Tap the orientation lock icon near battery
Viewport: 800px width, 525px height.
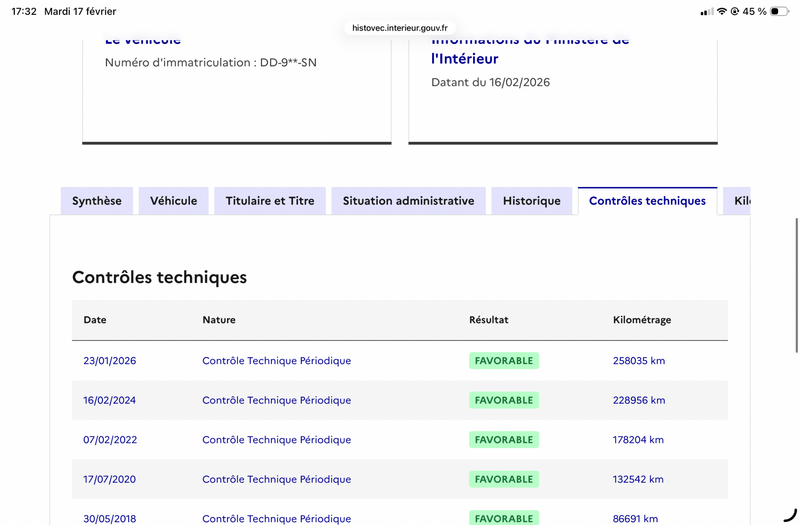pos(735,12)
